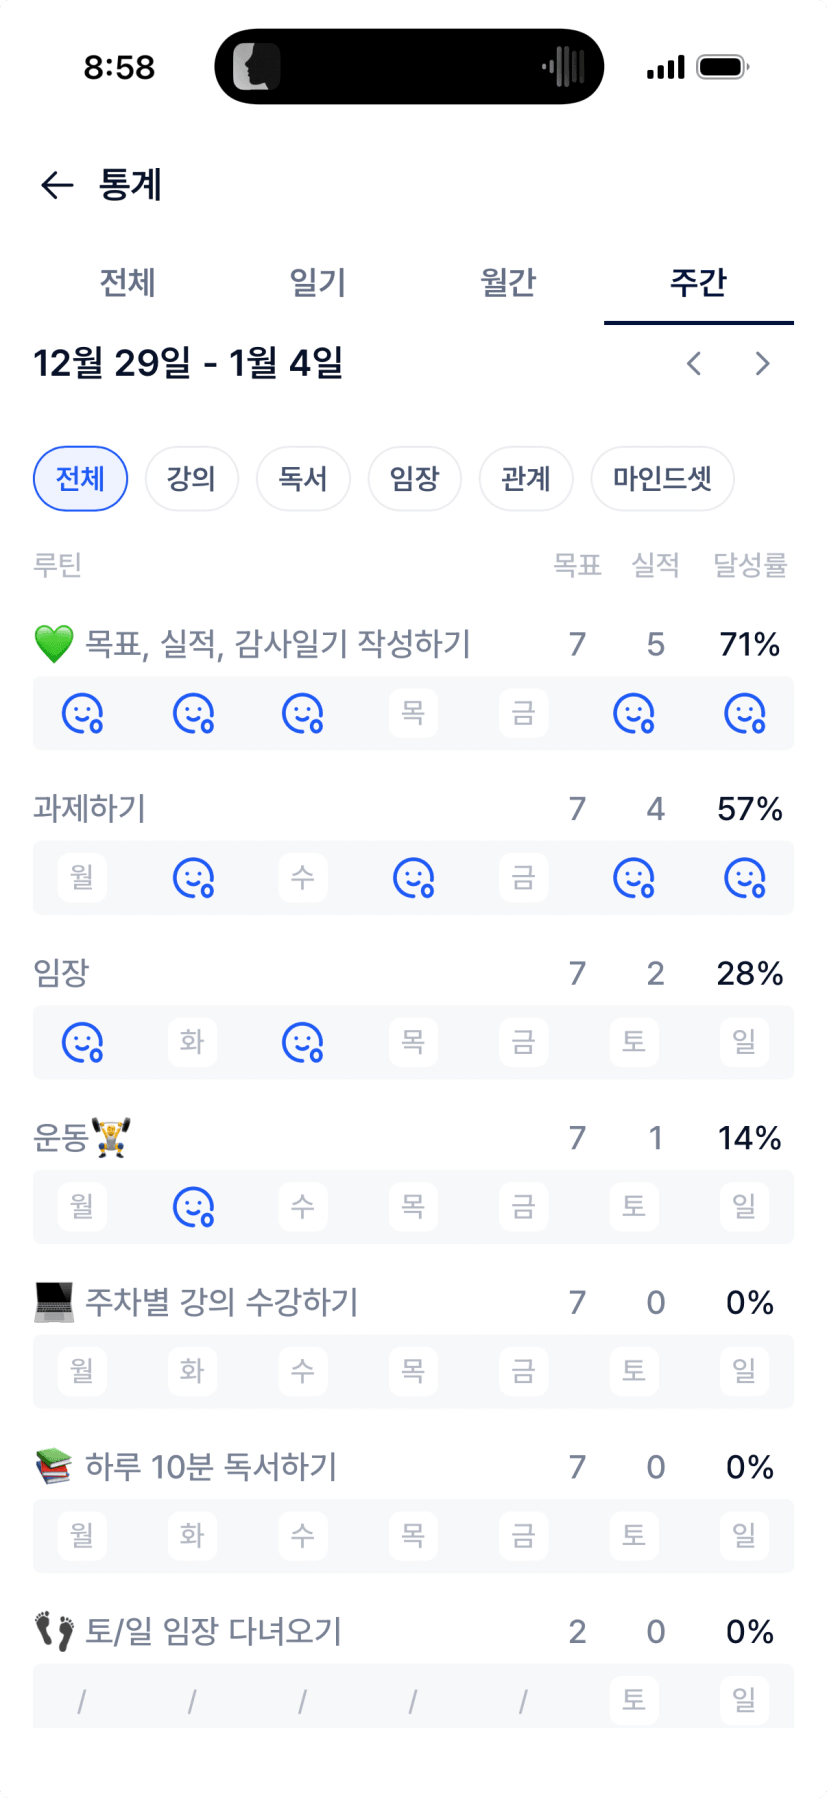Go to the next week
Image resolution: width=827 pixels, height=1798 pixels.
[x=762, y=364]
